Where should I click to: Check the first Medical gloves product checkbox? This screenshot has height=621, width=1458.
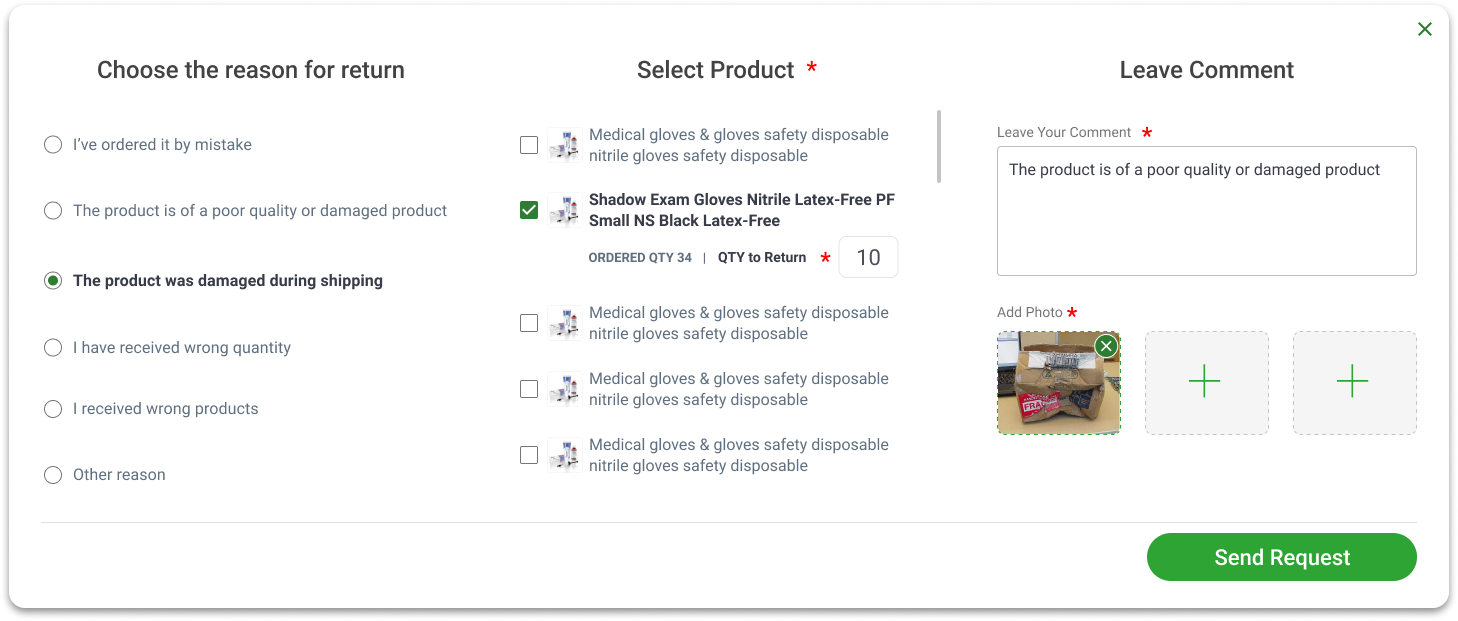(529, 145)
